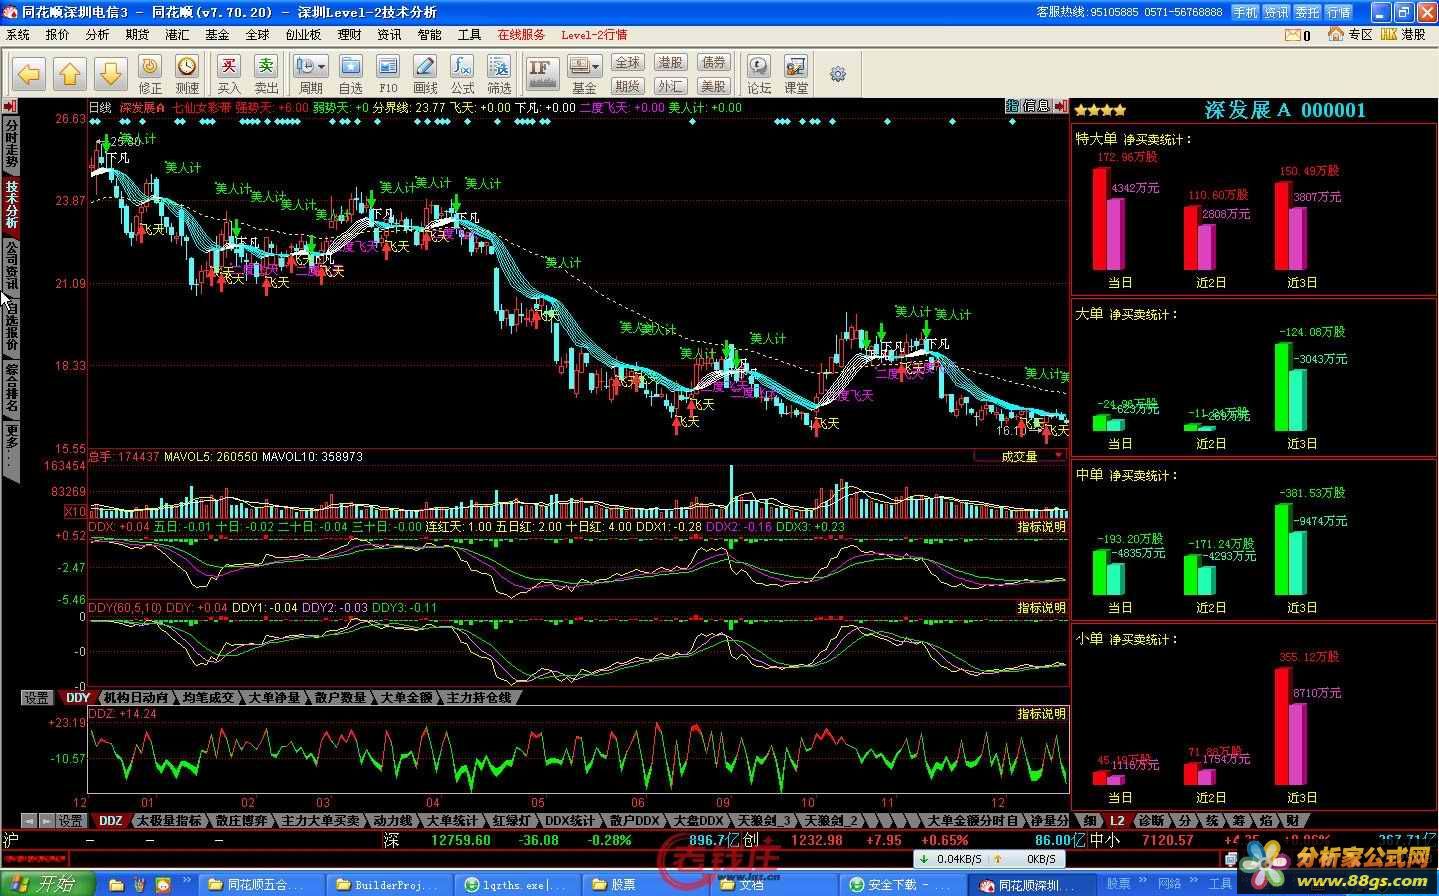Viewport: 1439px width, 896px height.
Task: Click the 委托 title bar button
Action: click(1307, 12)
